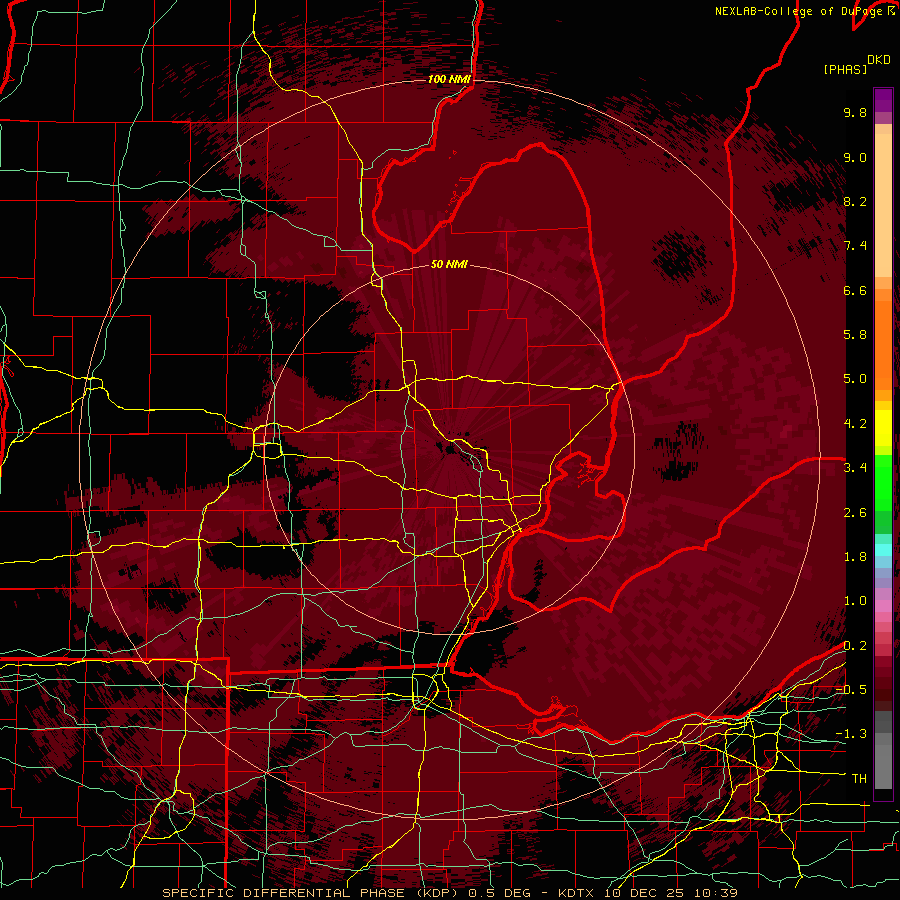This screenshot has height=900, width=900.
Task: Click the 5.0 legend value
Action: (x=855, y=379)
